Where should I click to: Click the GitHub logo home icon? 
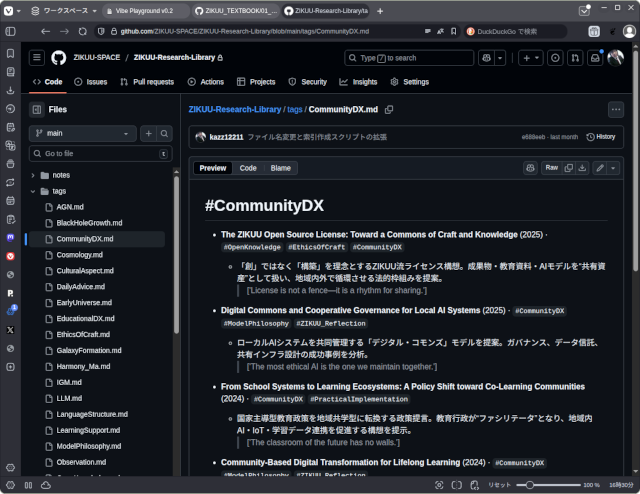pyautogui.click(x=58, y=58)
